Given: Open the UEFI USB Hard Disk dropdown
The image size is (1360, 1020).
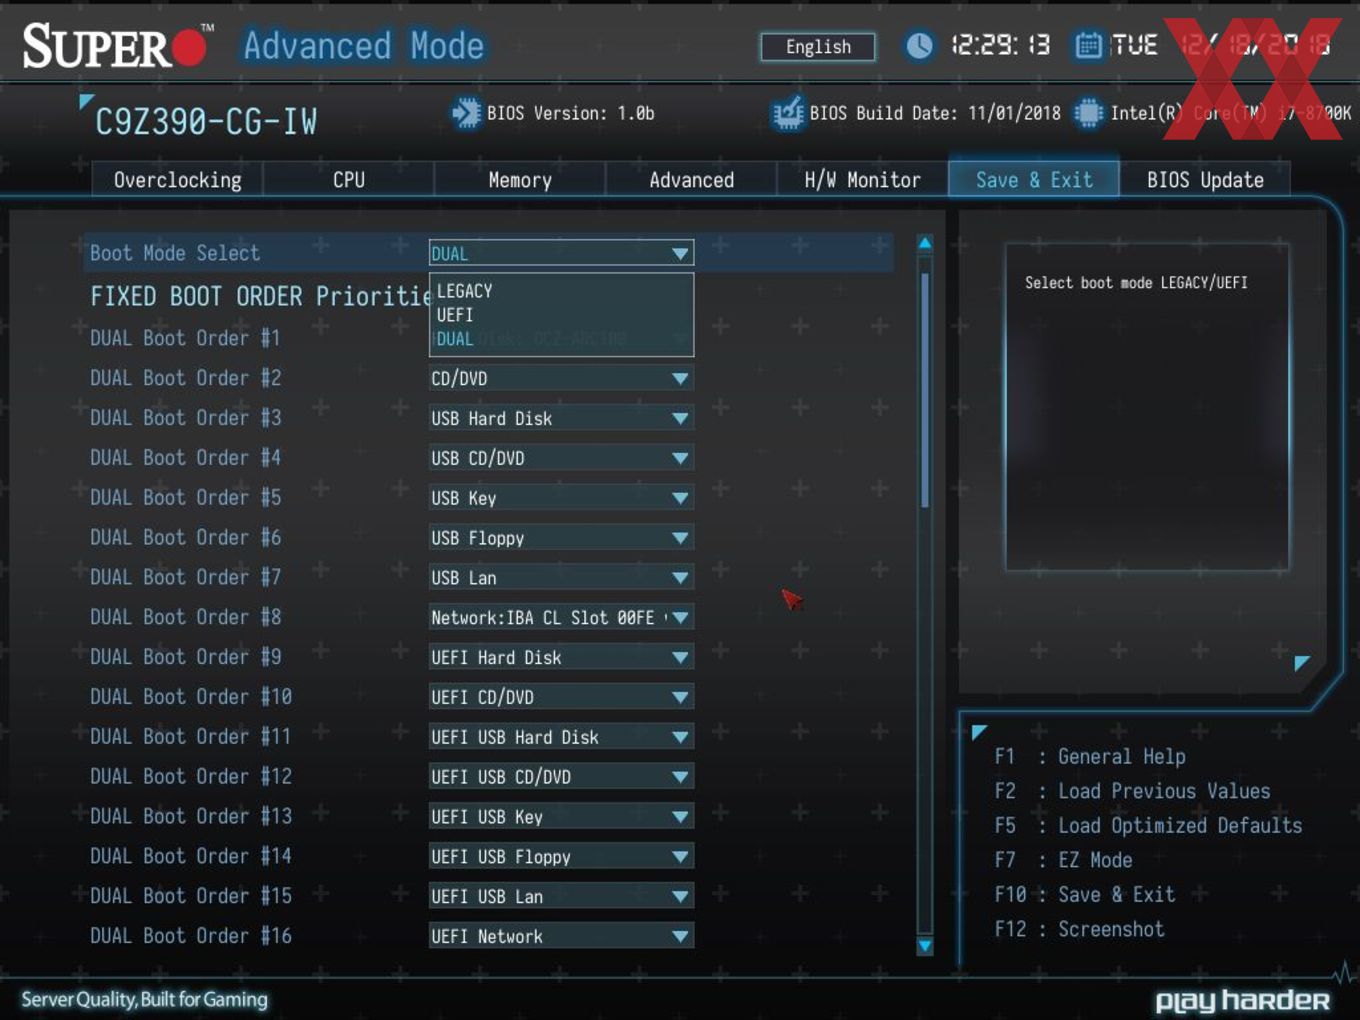Looking at the screenshot, I should (561, 737).
